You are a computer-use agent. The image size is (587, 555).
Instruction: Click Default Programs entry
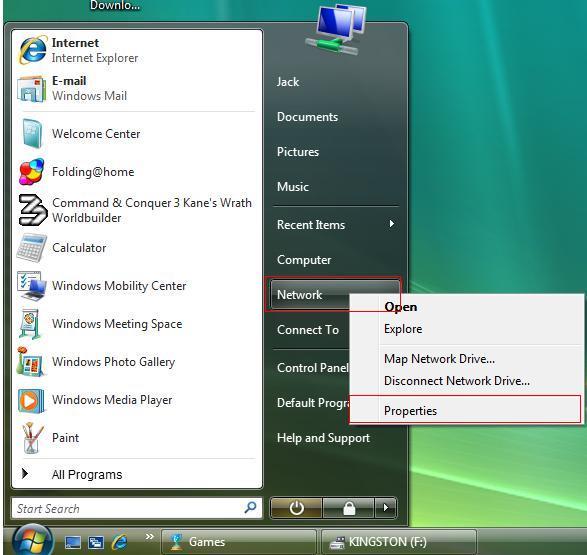pos(313,403)
